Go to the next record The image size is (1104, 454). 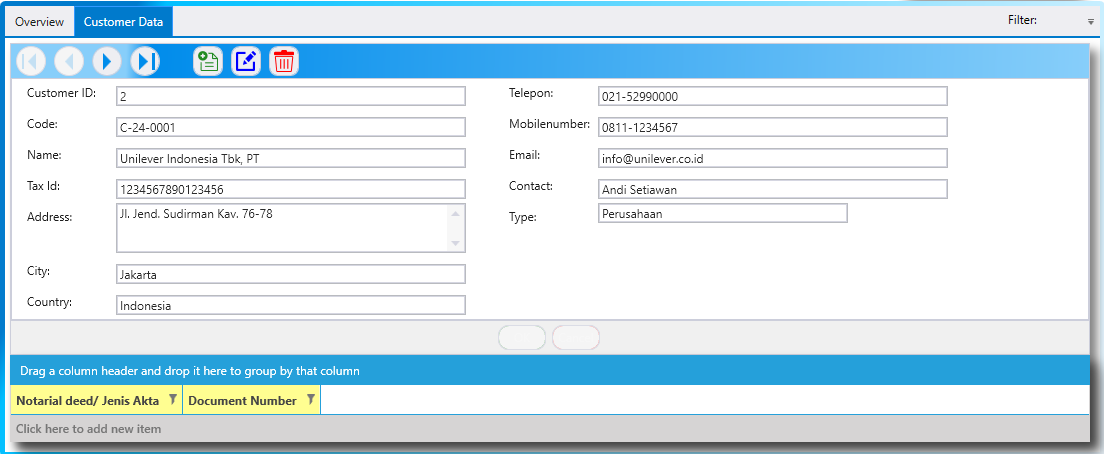[107, 61]
